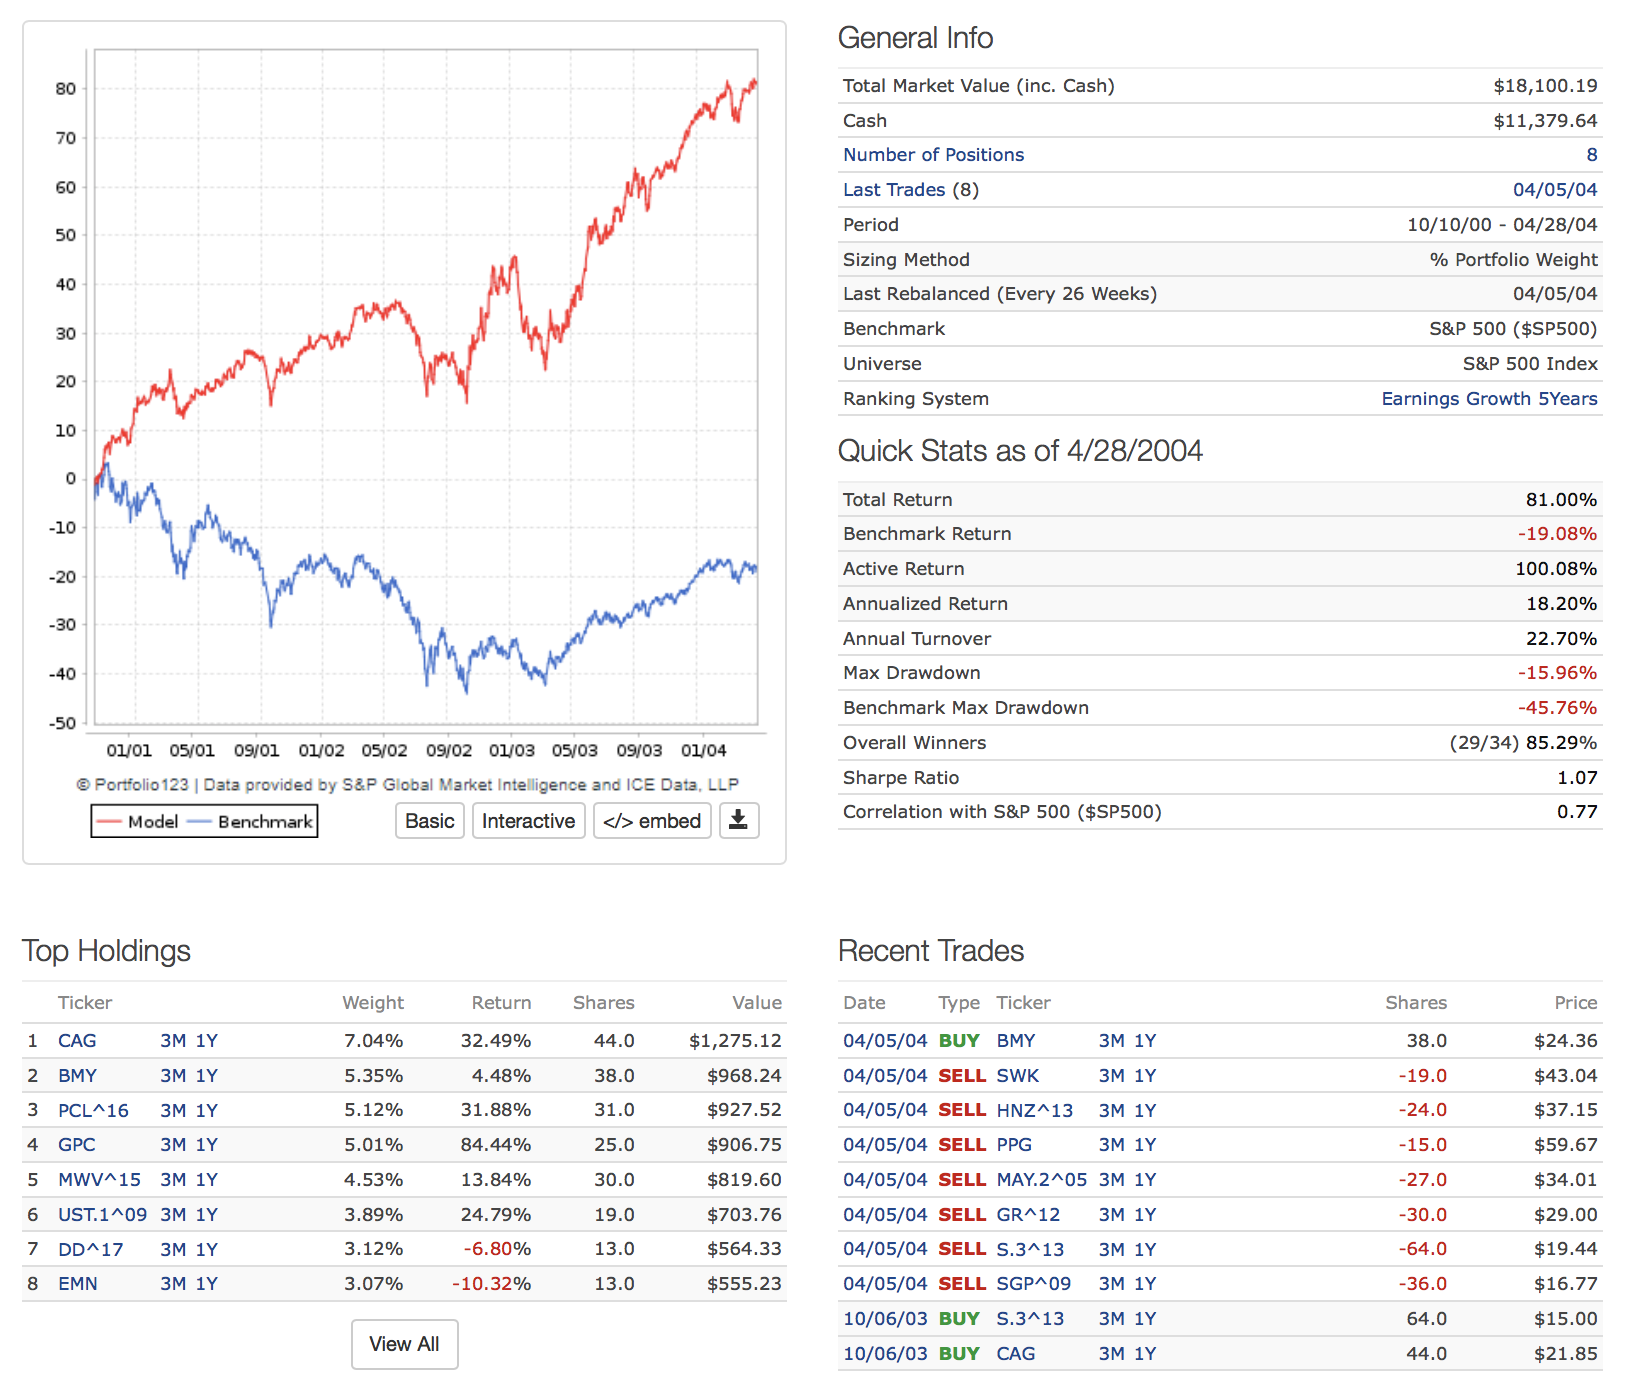
Task: Click the View All holdings button
Action: click(x=404, y=1344)
